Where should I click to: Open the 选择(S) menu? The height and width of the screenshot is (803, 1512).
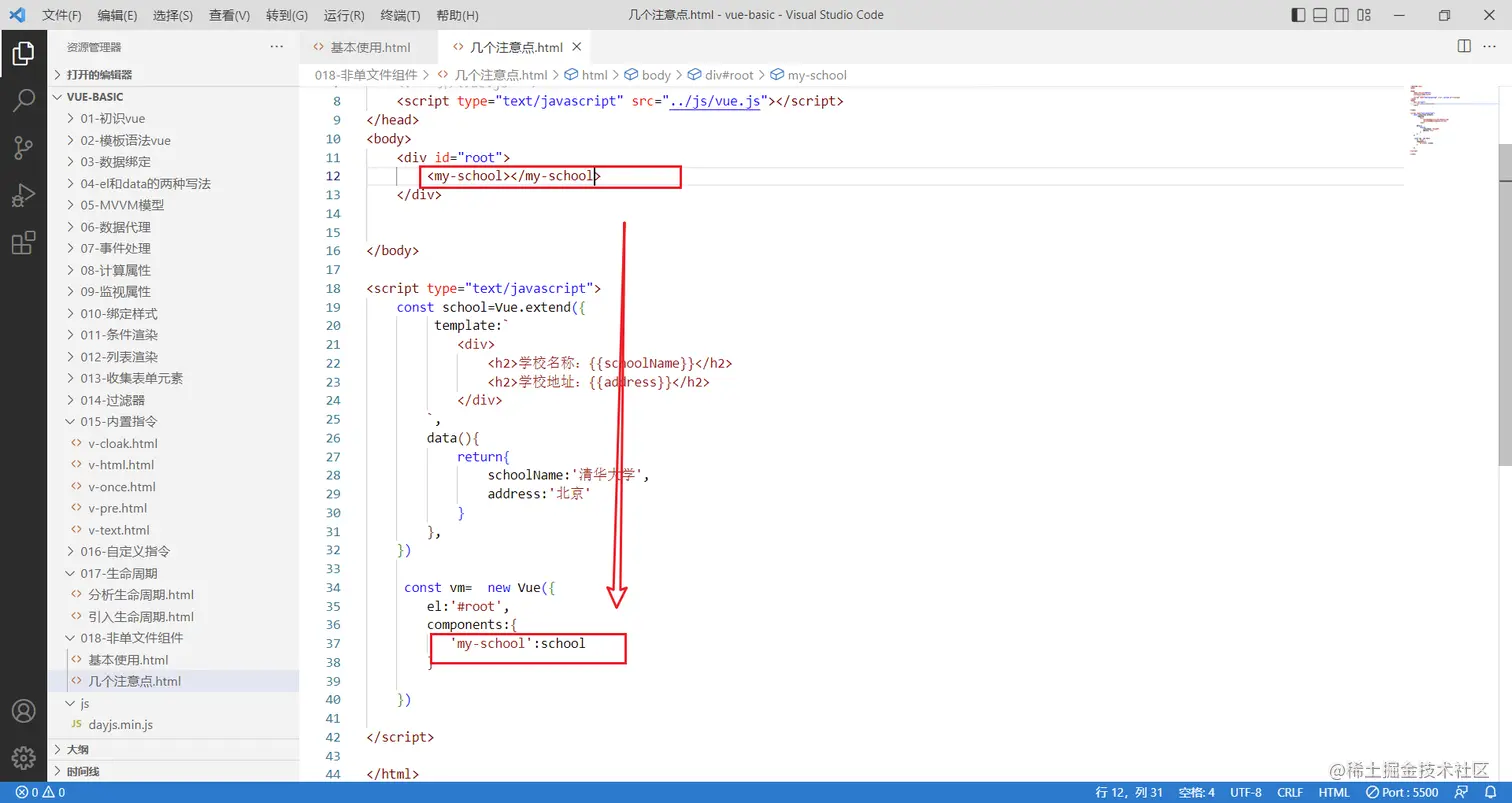(x=173, y=15)
